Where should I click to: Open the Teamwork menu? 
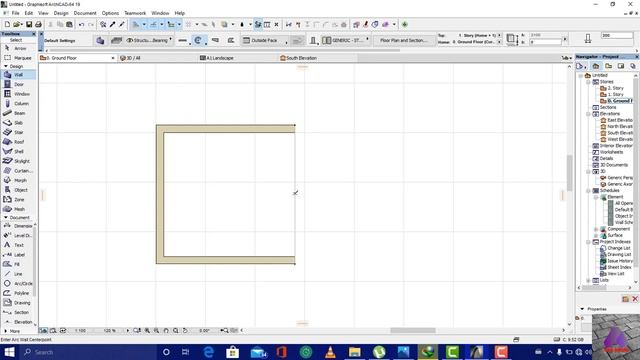pyautogui.click(x=135, y=13)
